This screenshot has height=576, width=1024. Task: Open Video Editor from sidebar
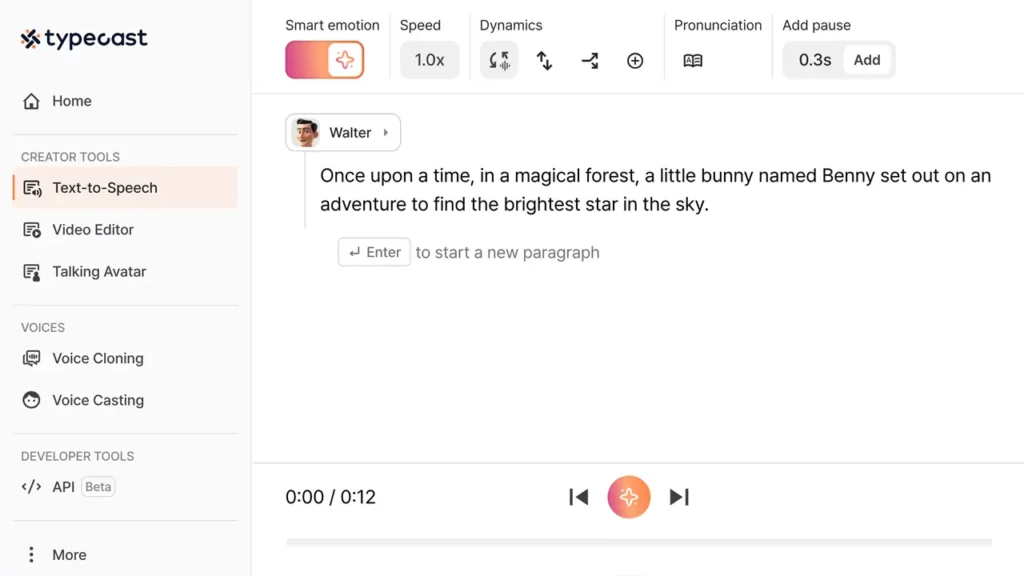pyautogui.click(x=92, y=230)
